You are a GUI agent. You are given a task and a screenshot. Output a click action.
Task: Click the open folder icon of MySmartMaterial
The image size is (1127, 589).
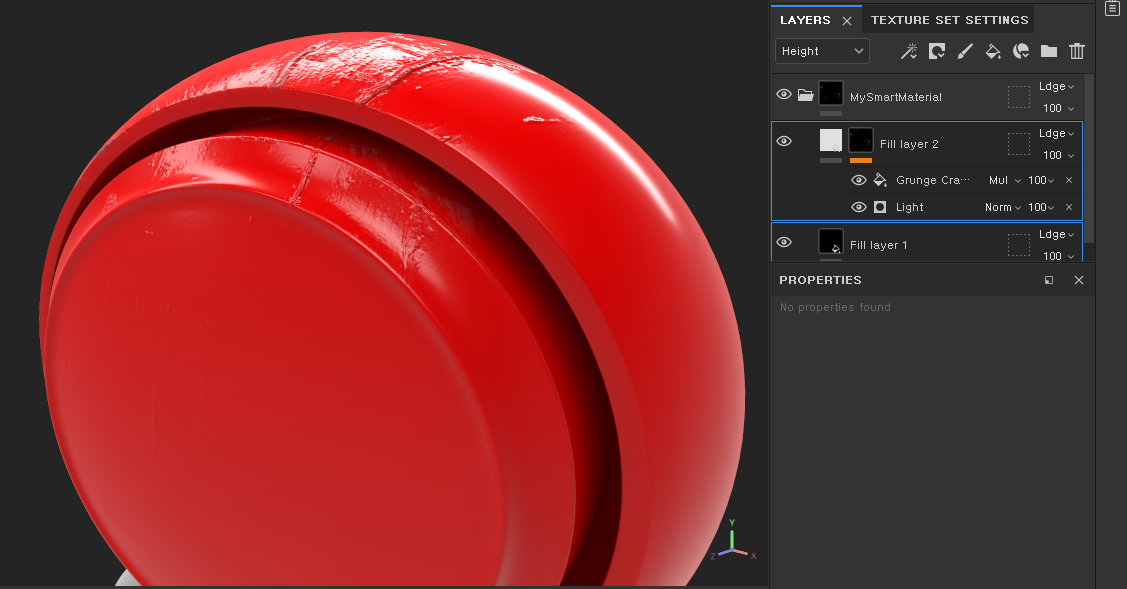(x=805, y=95)
